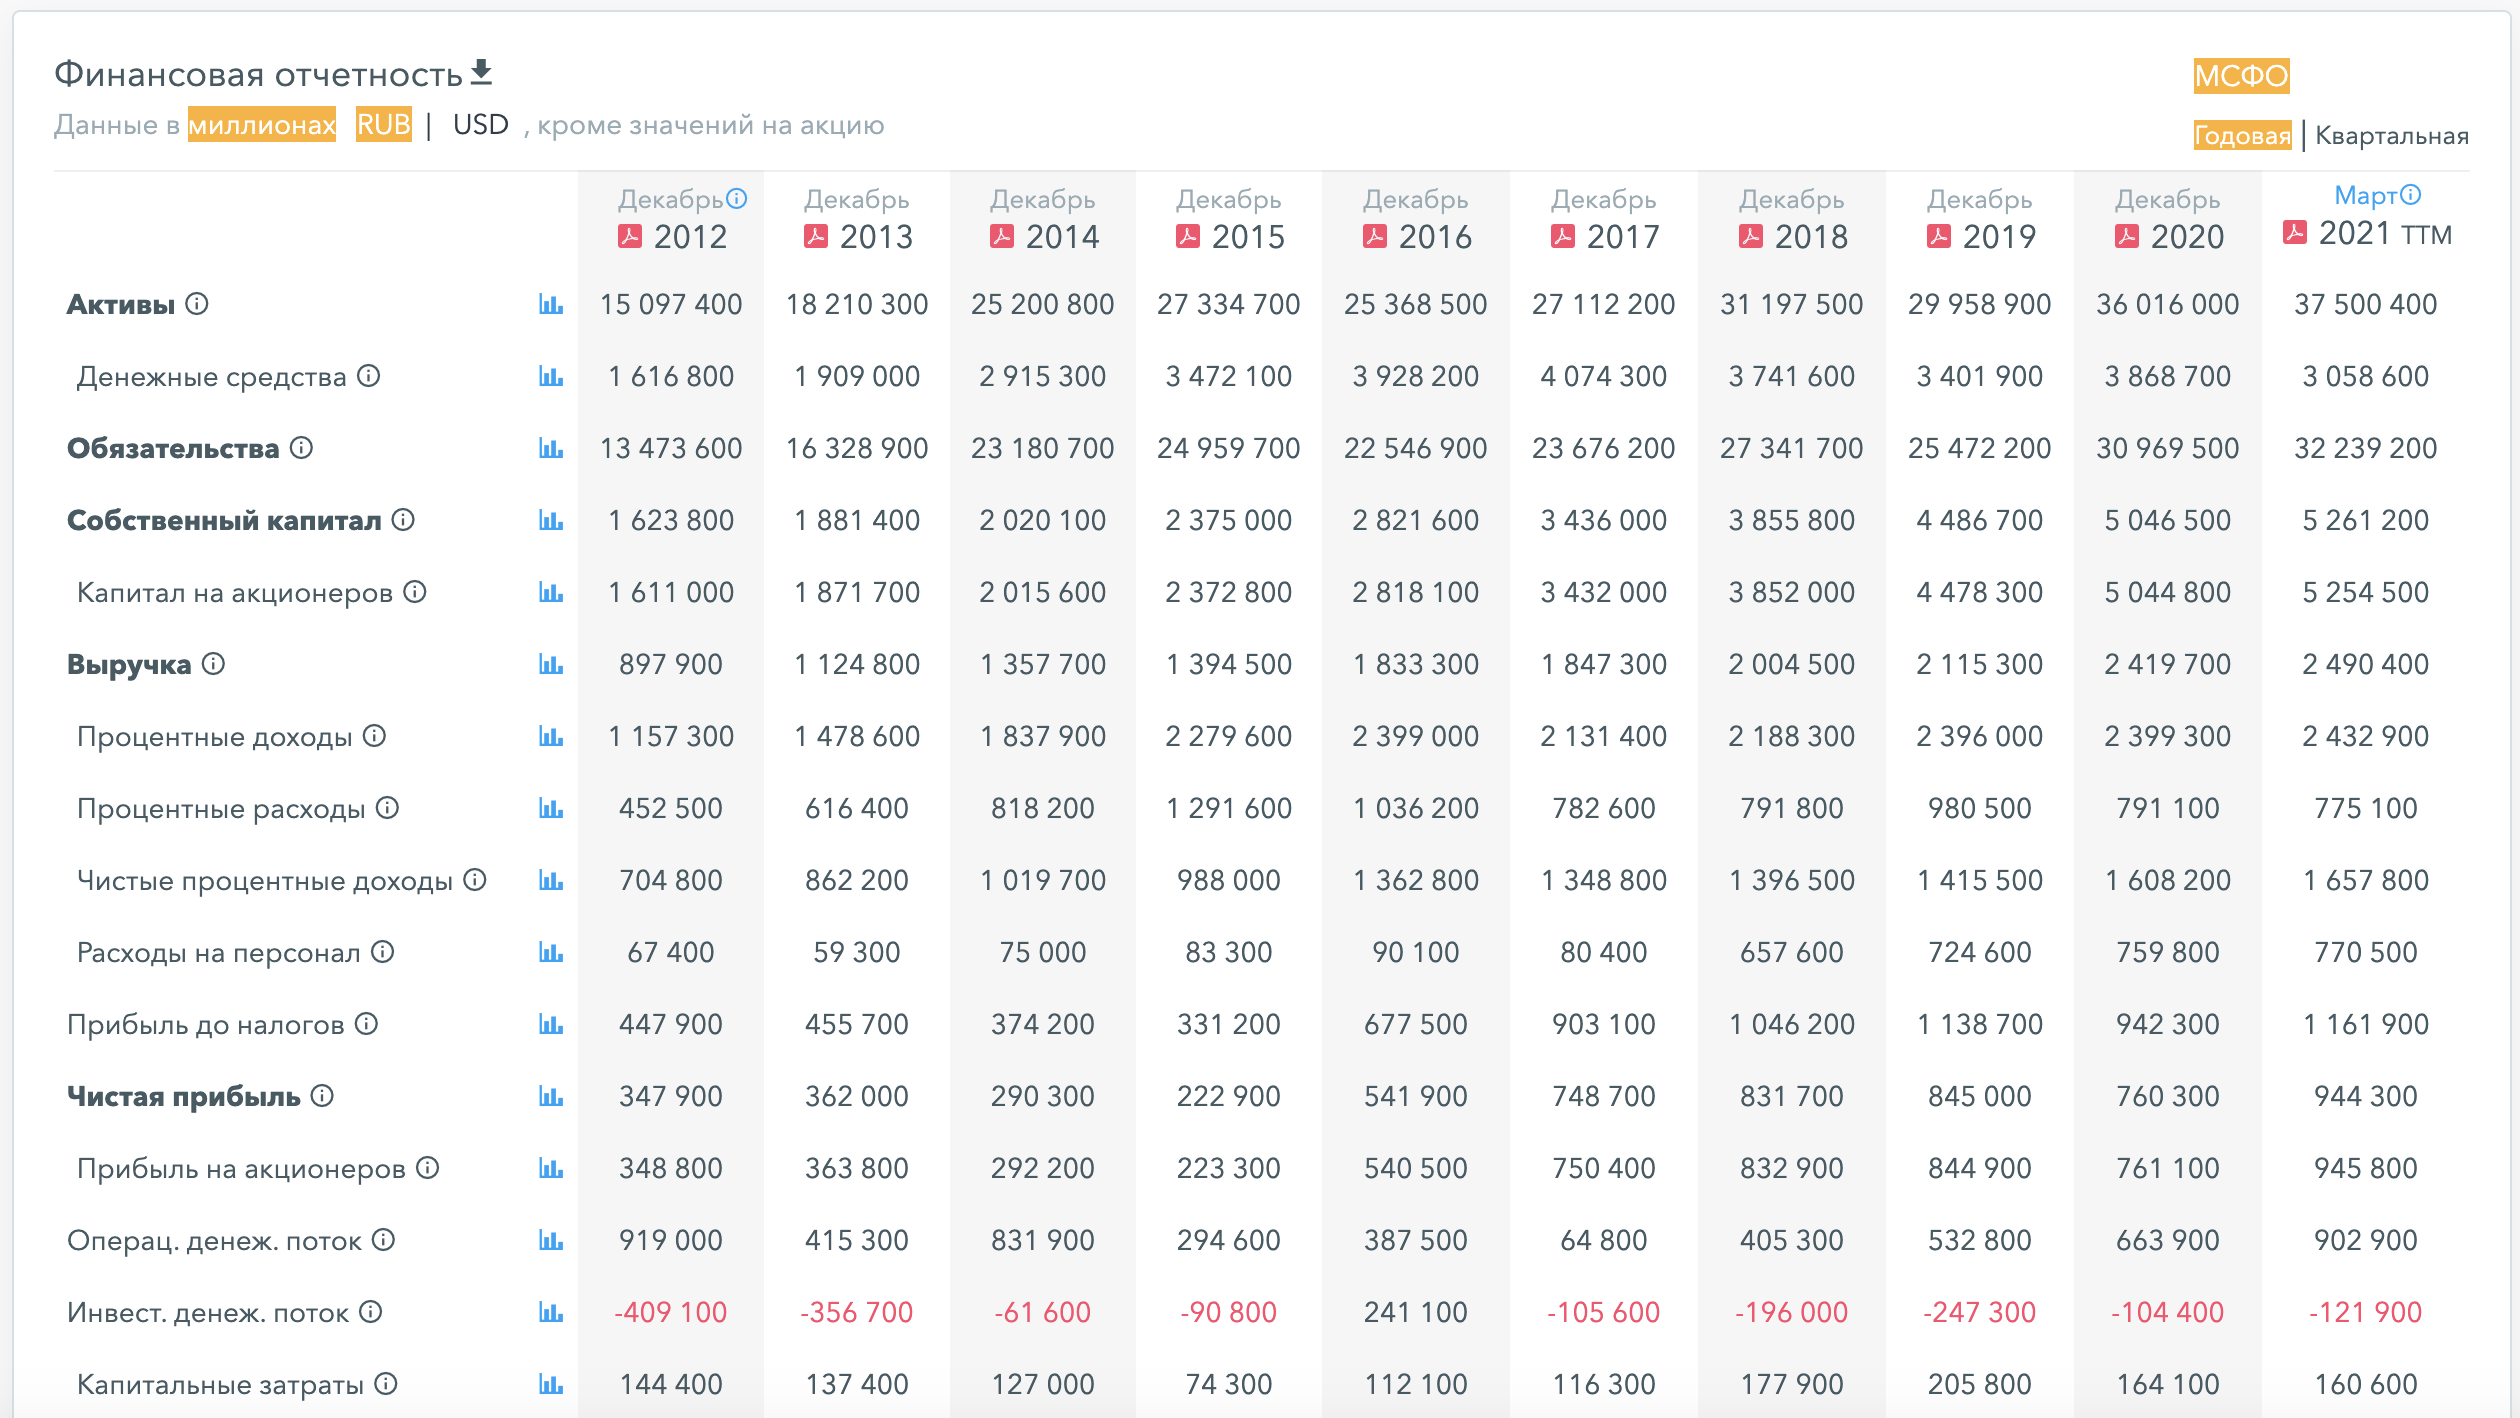The width and height of the screenshot is (2520, 1418).
Task: Open the chart icon for Чистая прибыль
Action: point(551,1096)
